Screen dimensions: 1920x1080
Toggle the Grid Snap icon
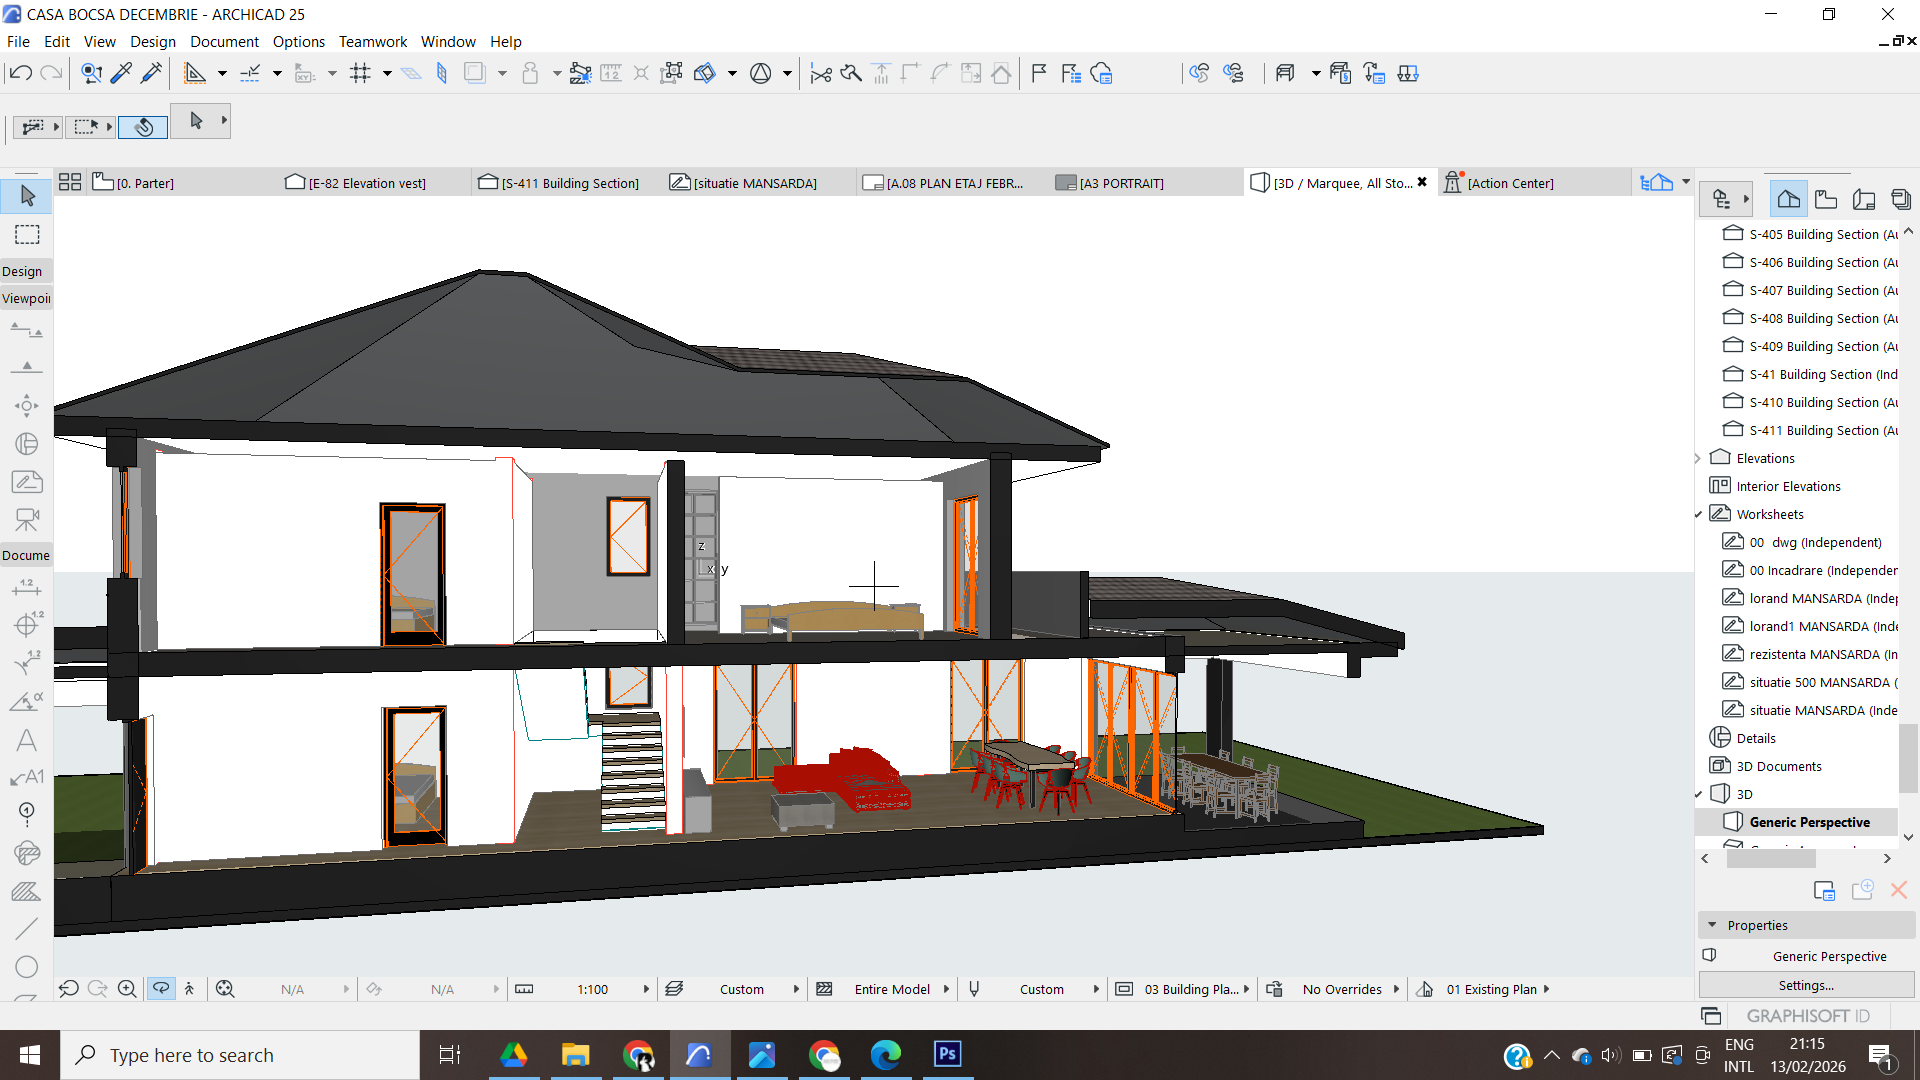(361, 73)
